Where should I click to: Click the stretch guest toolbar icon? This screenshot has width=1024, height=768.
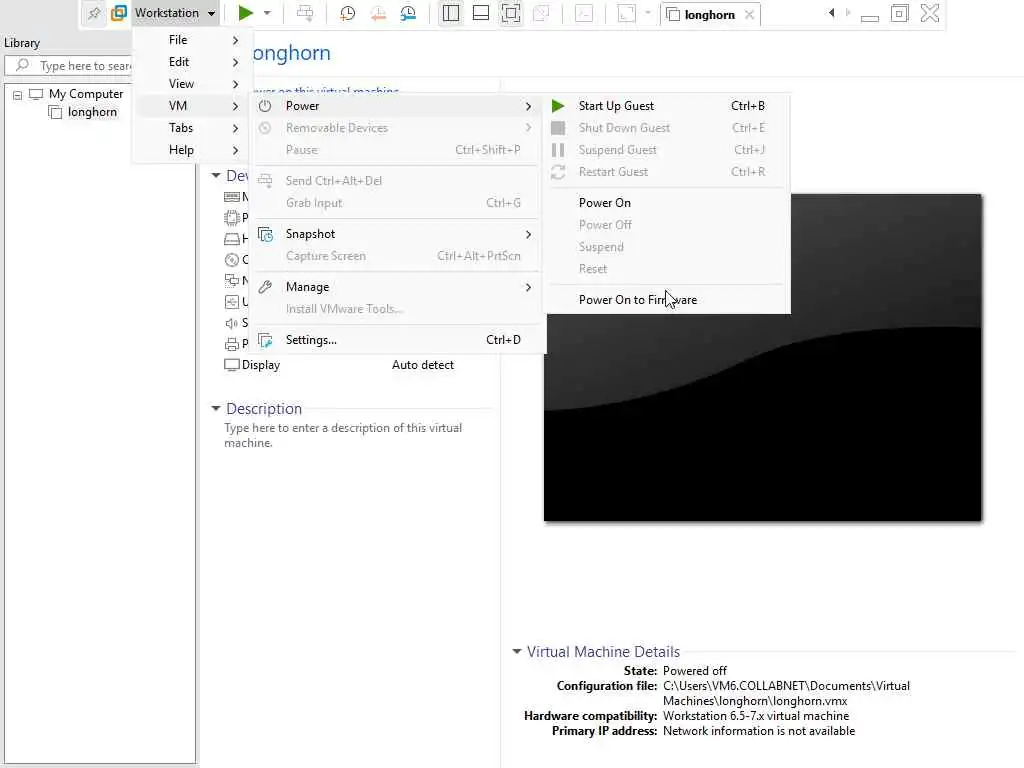coord(626,13)
